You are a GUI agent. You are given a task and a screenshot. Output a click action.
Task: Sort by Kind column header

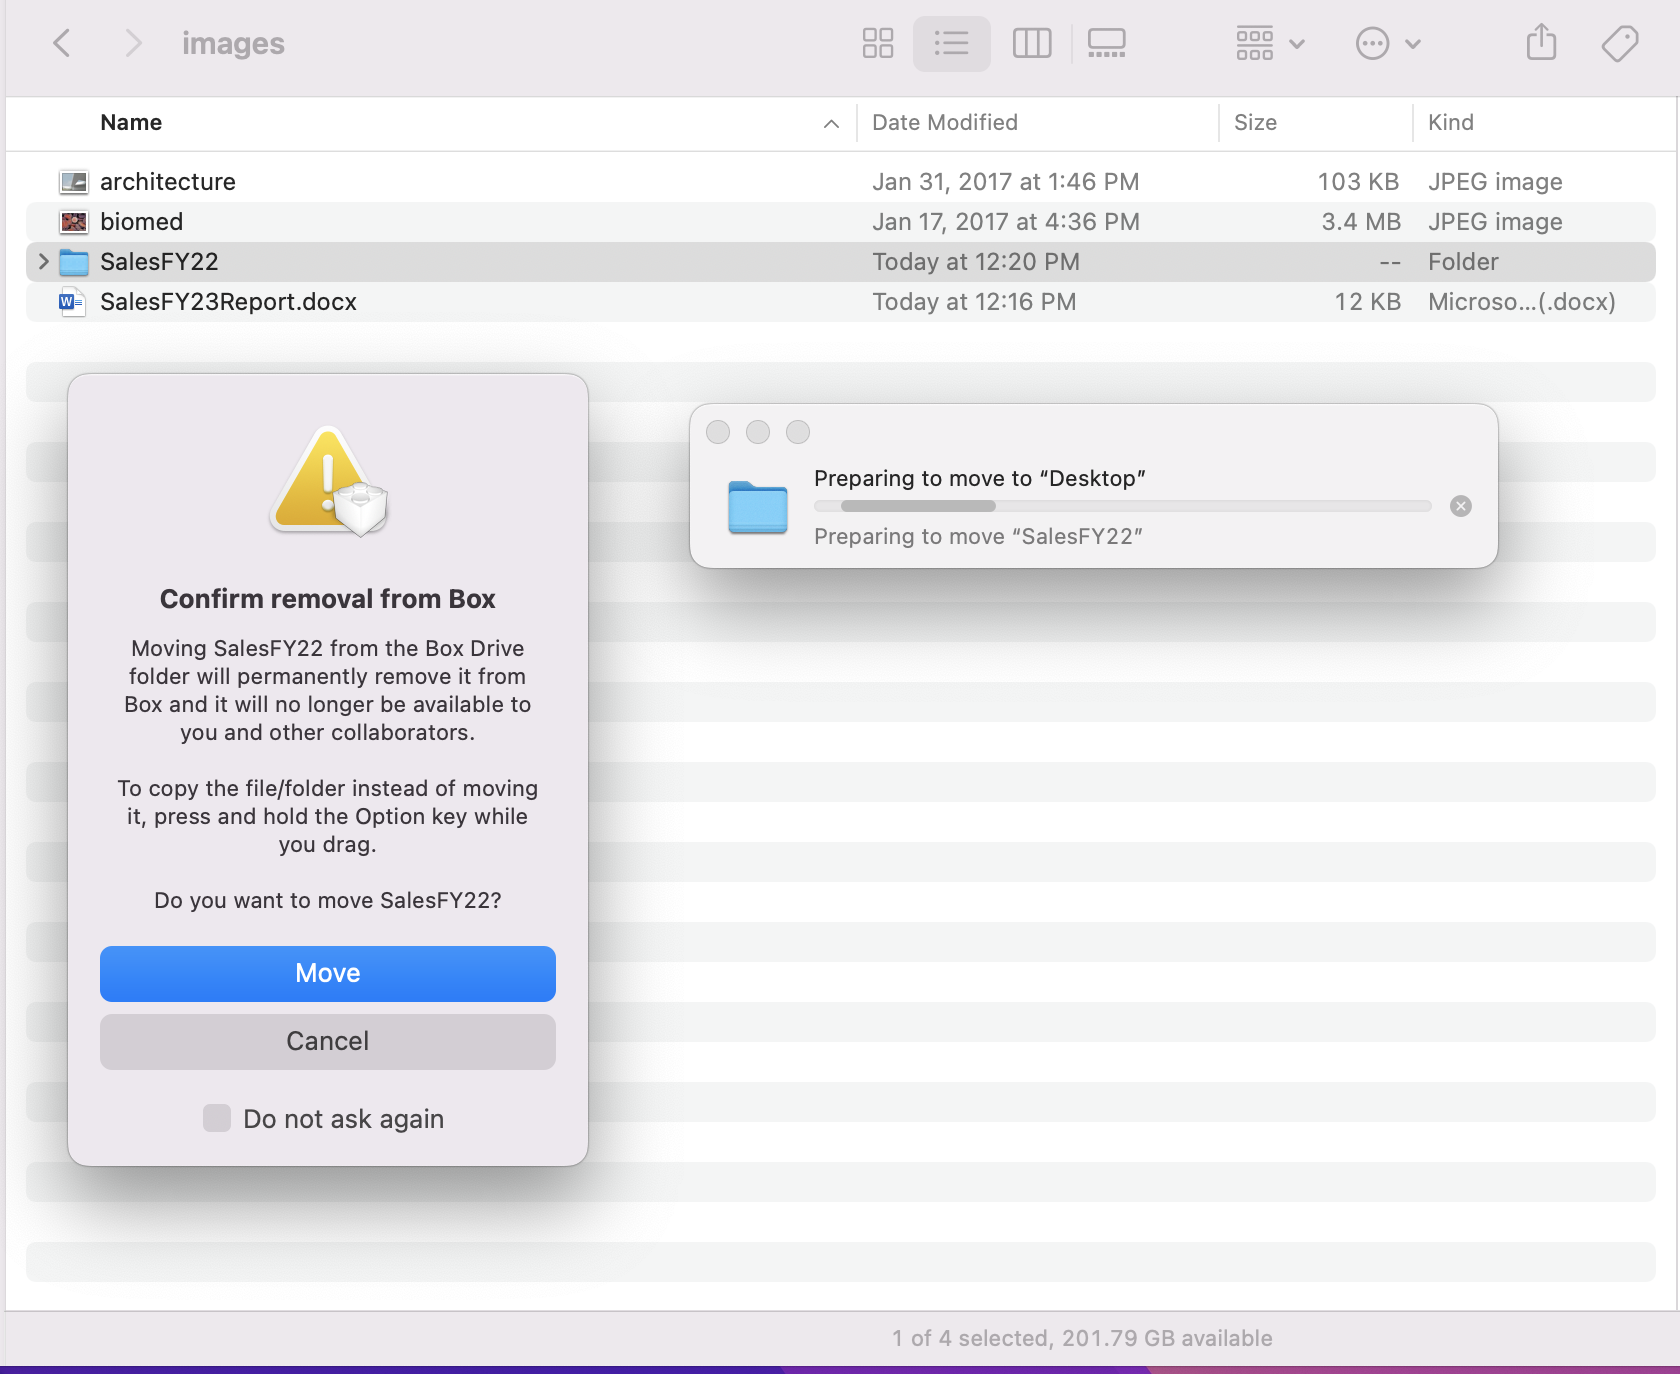(x=1450, y=122)
